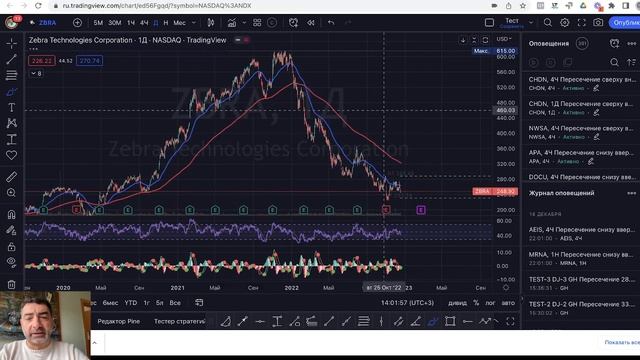The width and height of the screenshot is (640, 360).
Task: Open the timezone 14:01:57 (UTC+3) menu
Action: click(x=407, y=303)
